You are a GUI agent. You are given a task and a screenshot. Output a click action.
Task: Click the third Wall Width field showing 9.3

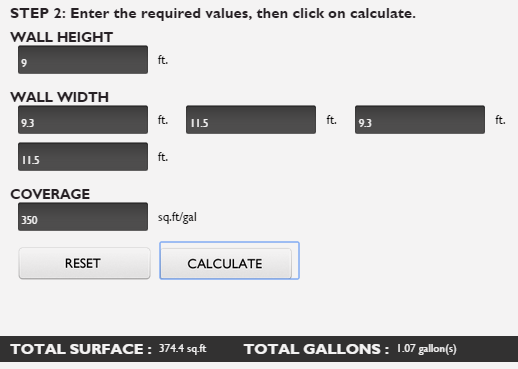pos(420,120)
